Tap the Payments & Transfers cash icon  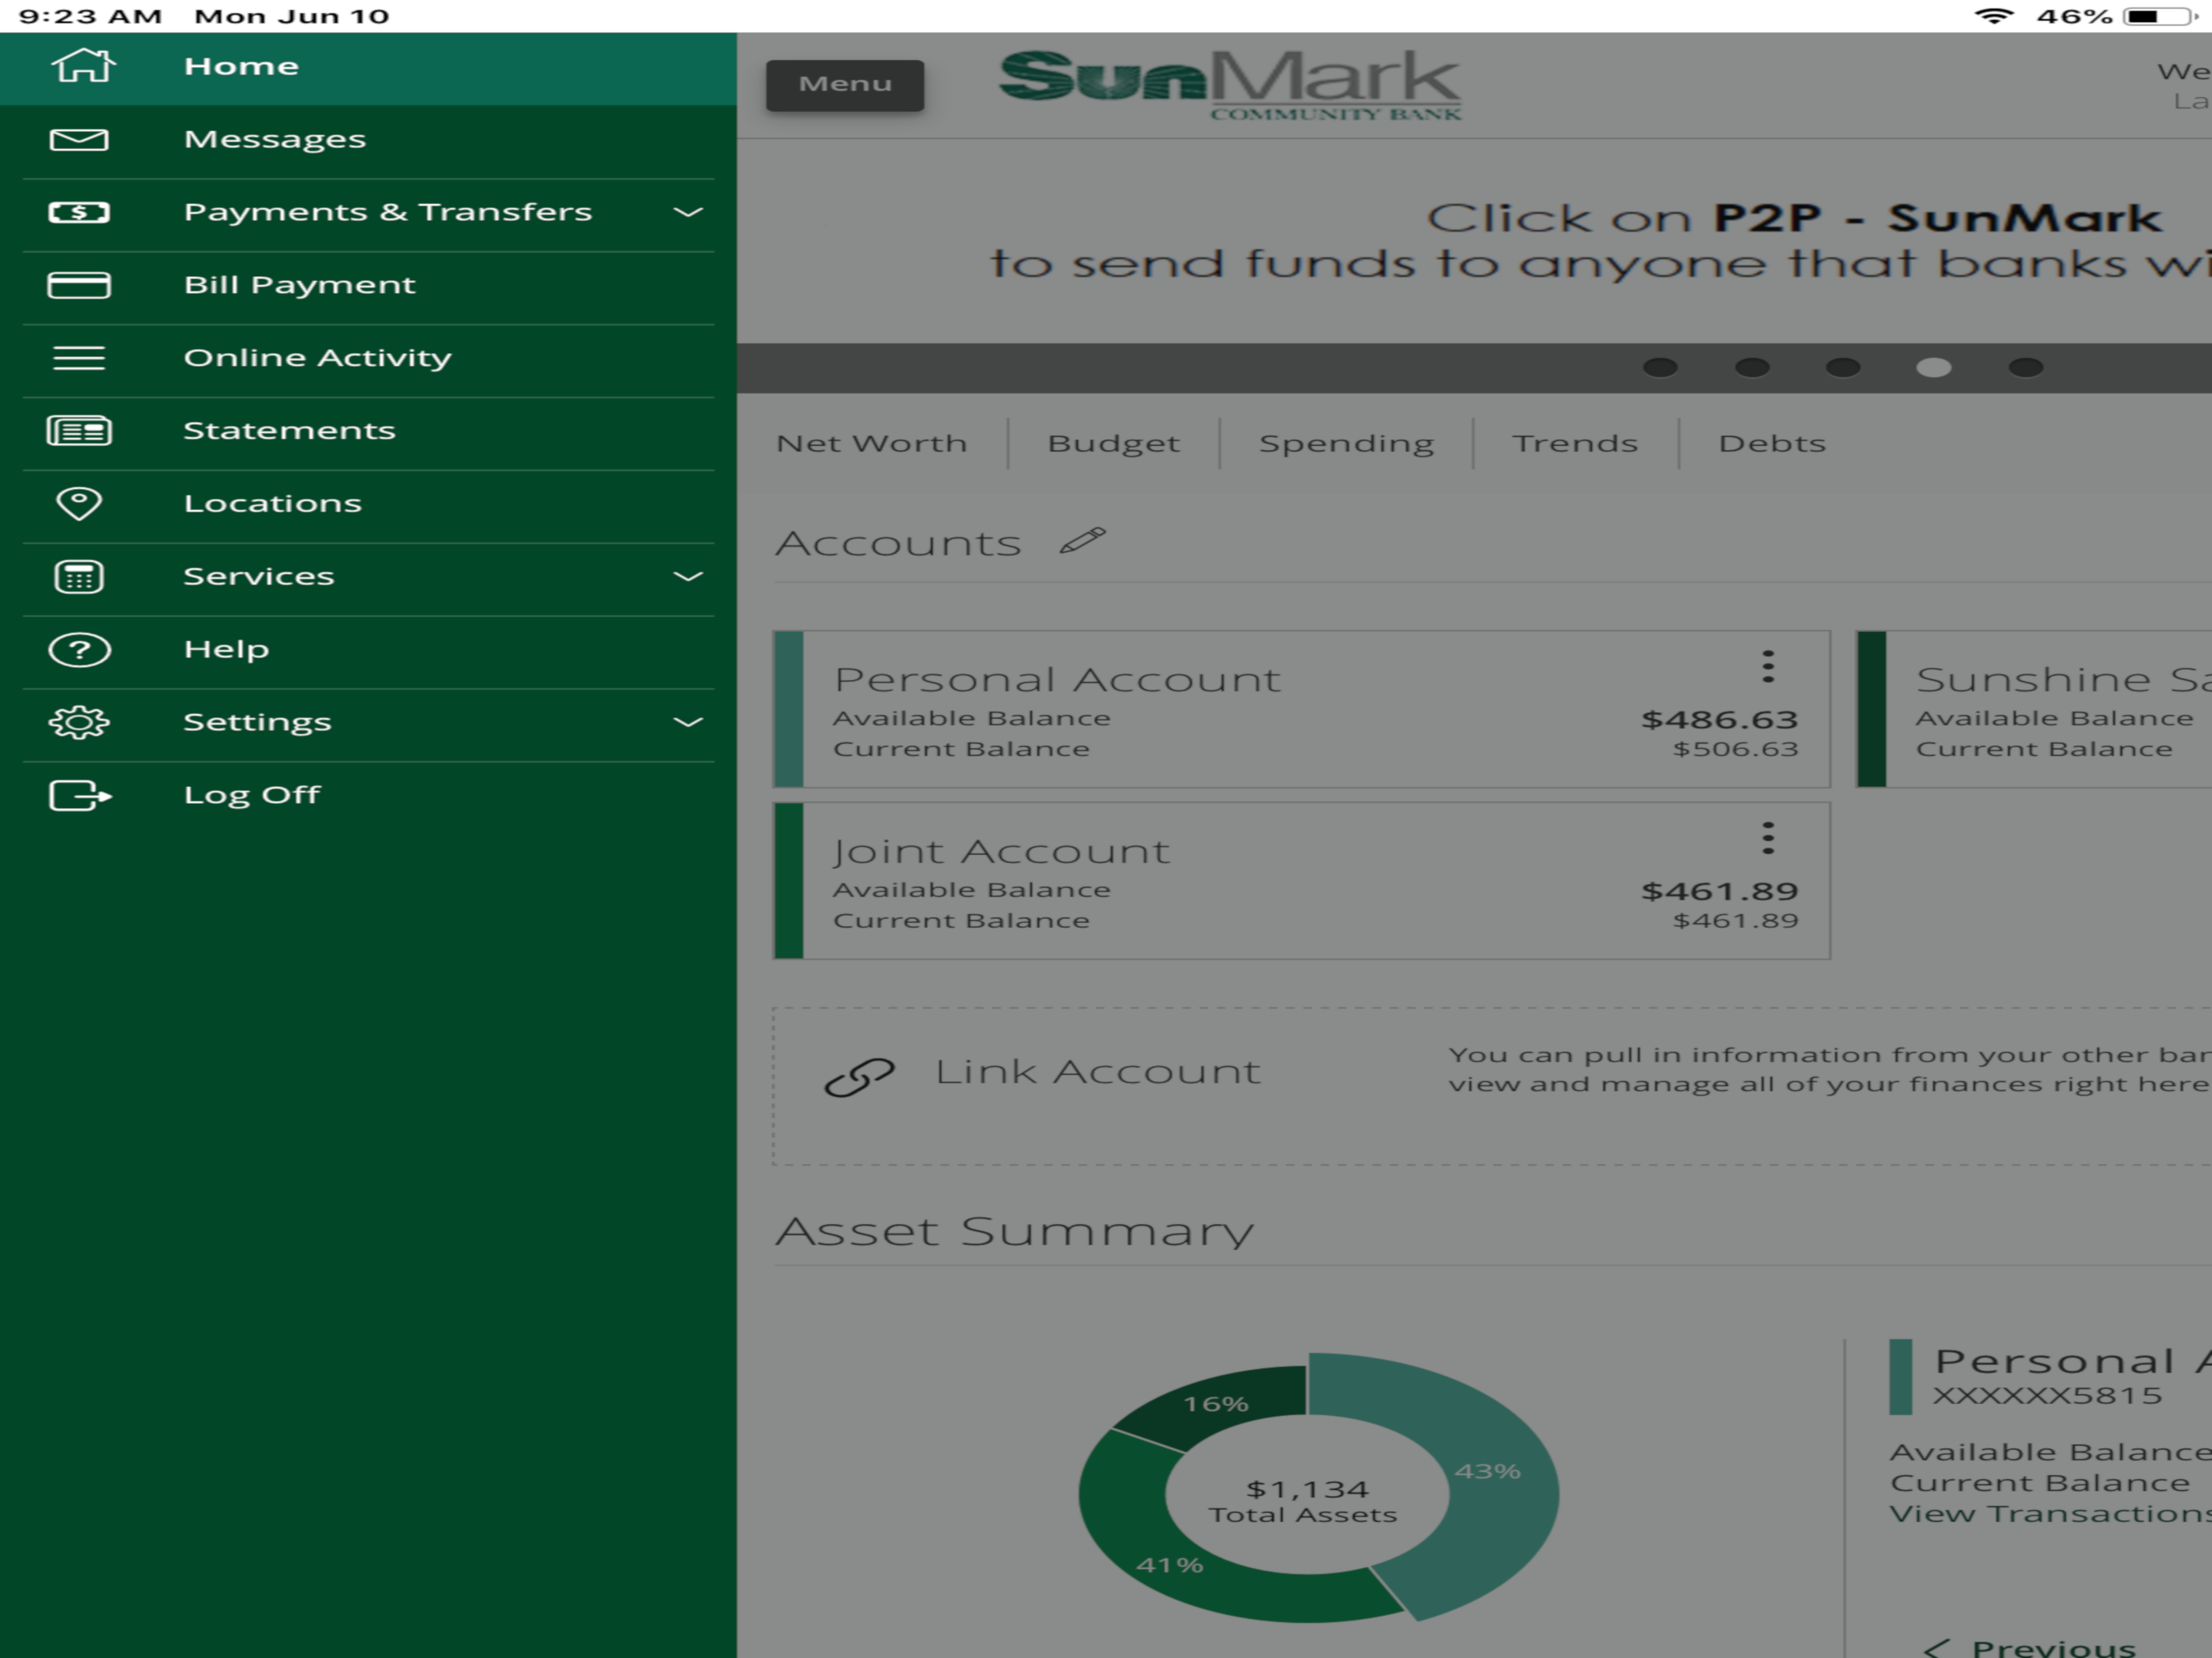click(x=79, y=212)
